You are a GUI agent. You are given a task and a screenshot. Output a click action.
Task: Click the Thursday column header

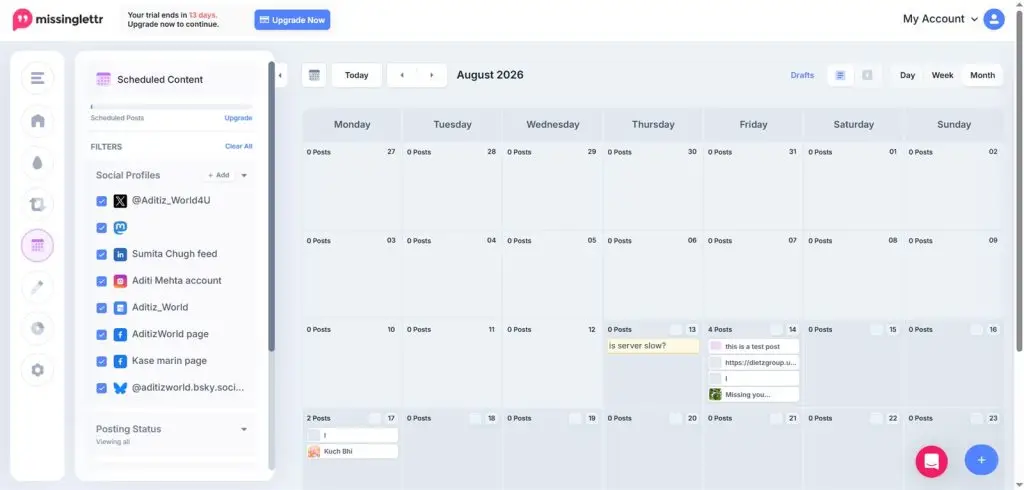[653, 124]
